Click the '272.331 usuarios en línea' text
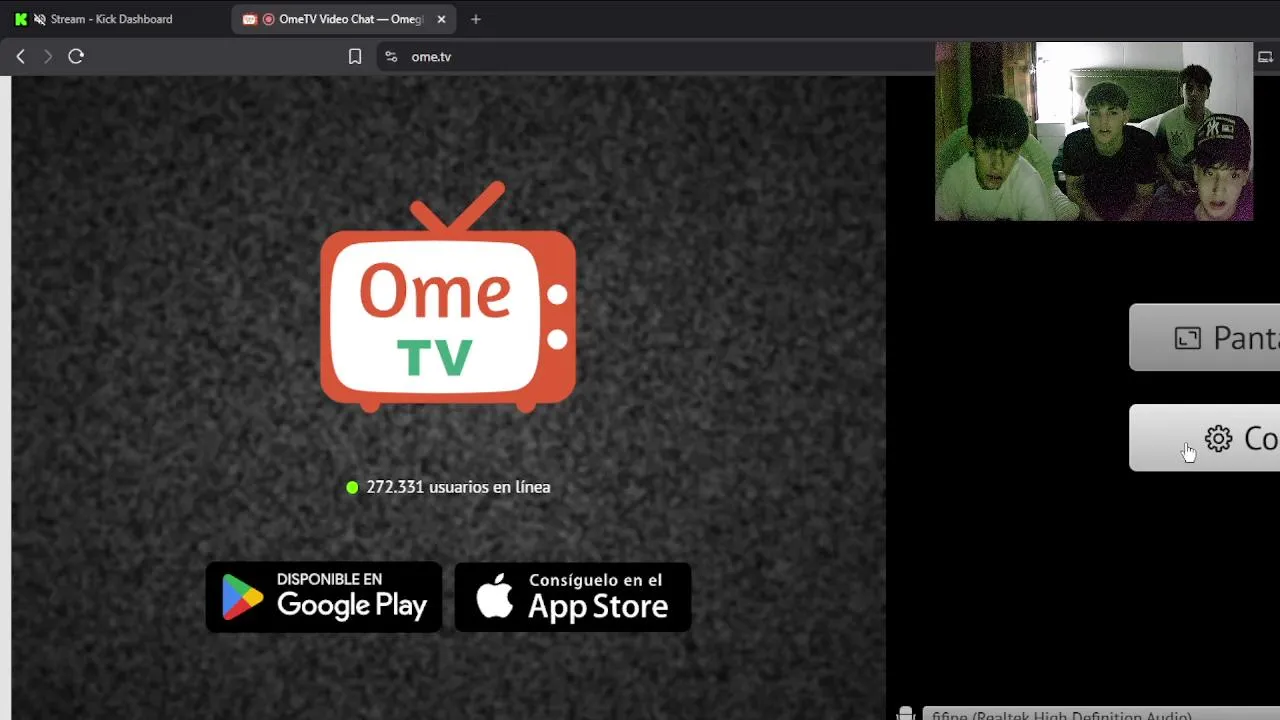Screen dimensions: 1280x720 (x=458, y=487)
